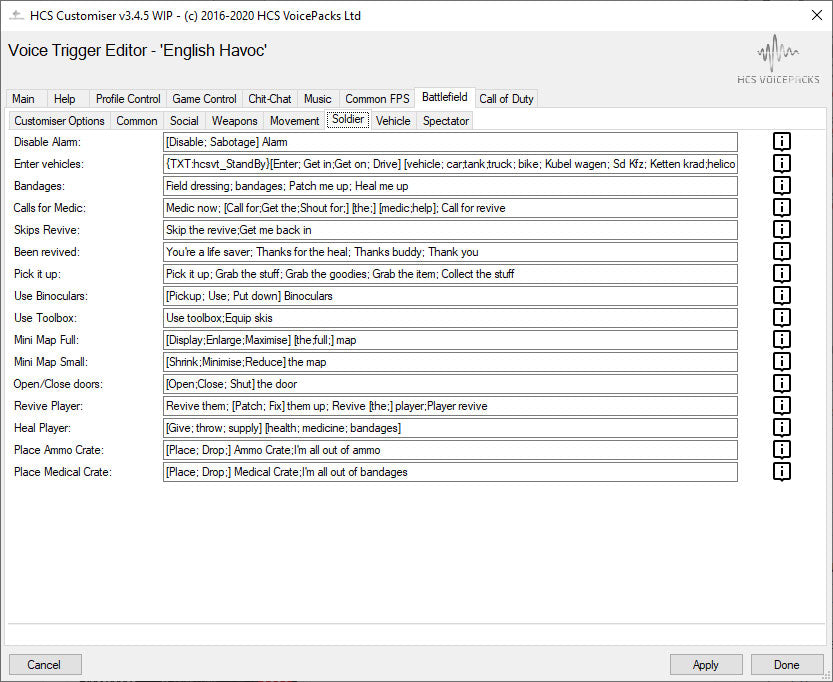Open info icon beside Enter vehicles row
Image resolution: width=833 pixels, height=682 pixels.
782,164
